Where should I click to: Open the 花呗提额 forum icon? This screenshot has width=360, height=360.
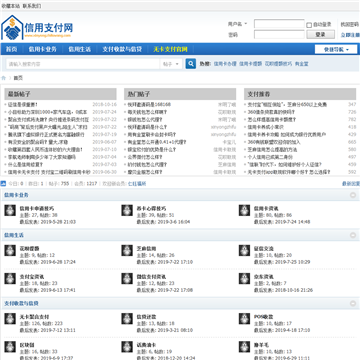coord(10,251)
